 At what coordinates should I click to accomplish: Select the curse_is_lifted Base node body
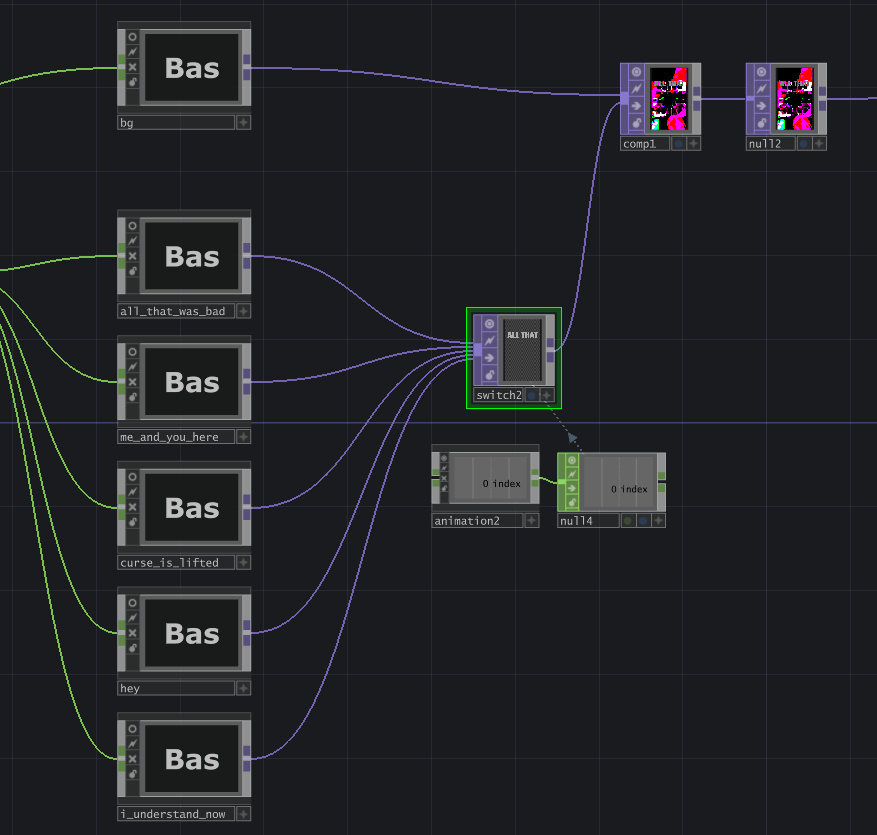[192, 508]
